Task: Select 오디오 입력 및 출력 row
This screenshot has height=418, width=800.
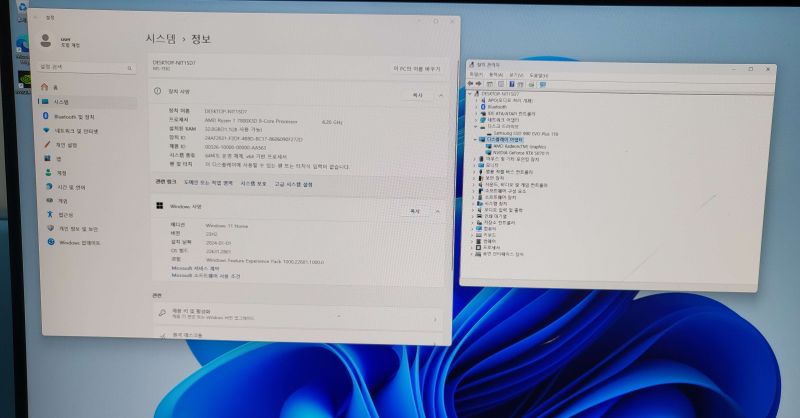Action: point(502,210)
